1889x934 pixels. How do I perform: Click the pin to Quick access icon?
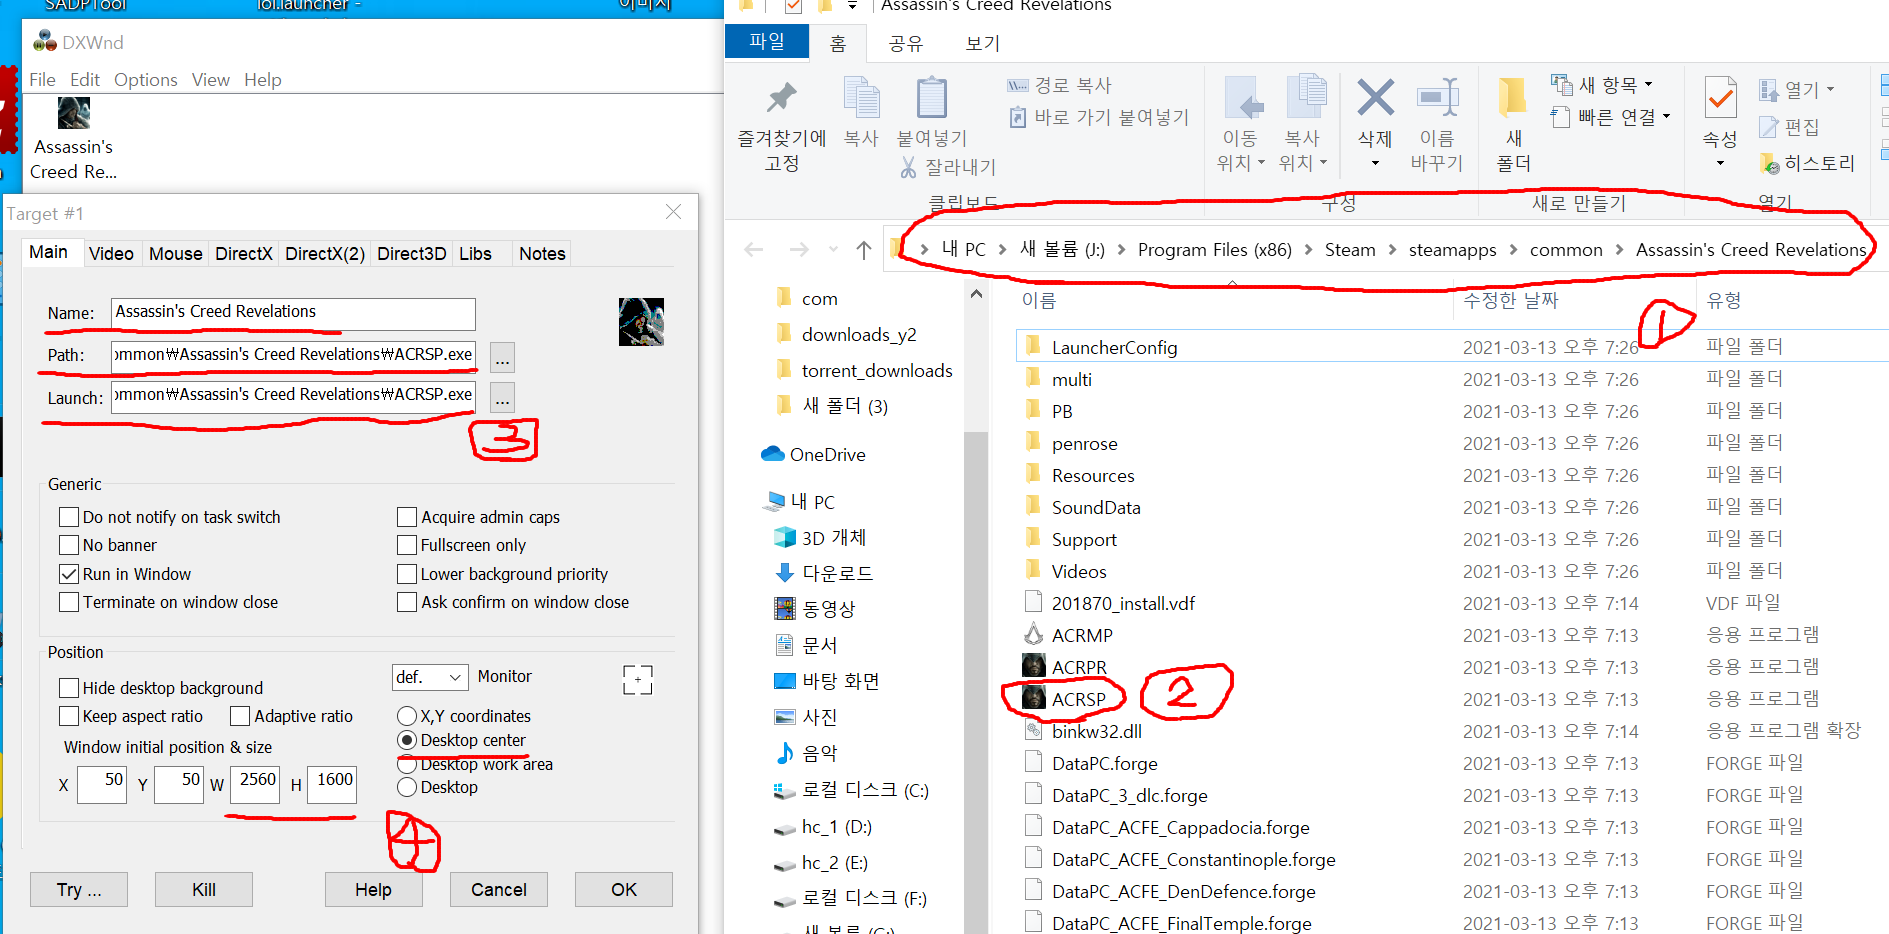(x=781, y=98)
